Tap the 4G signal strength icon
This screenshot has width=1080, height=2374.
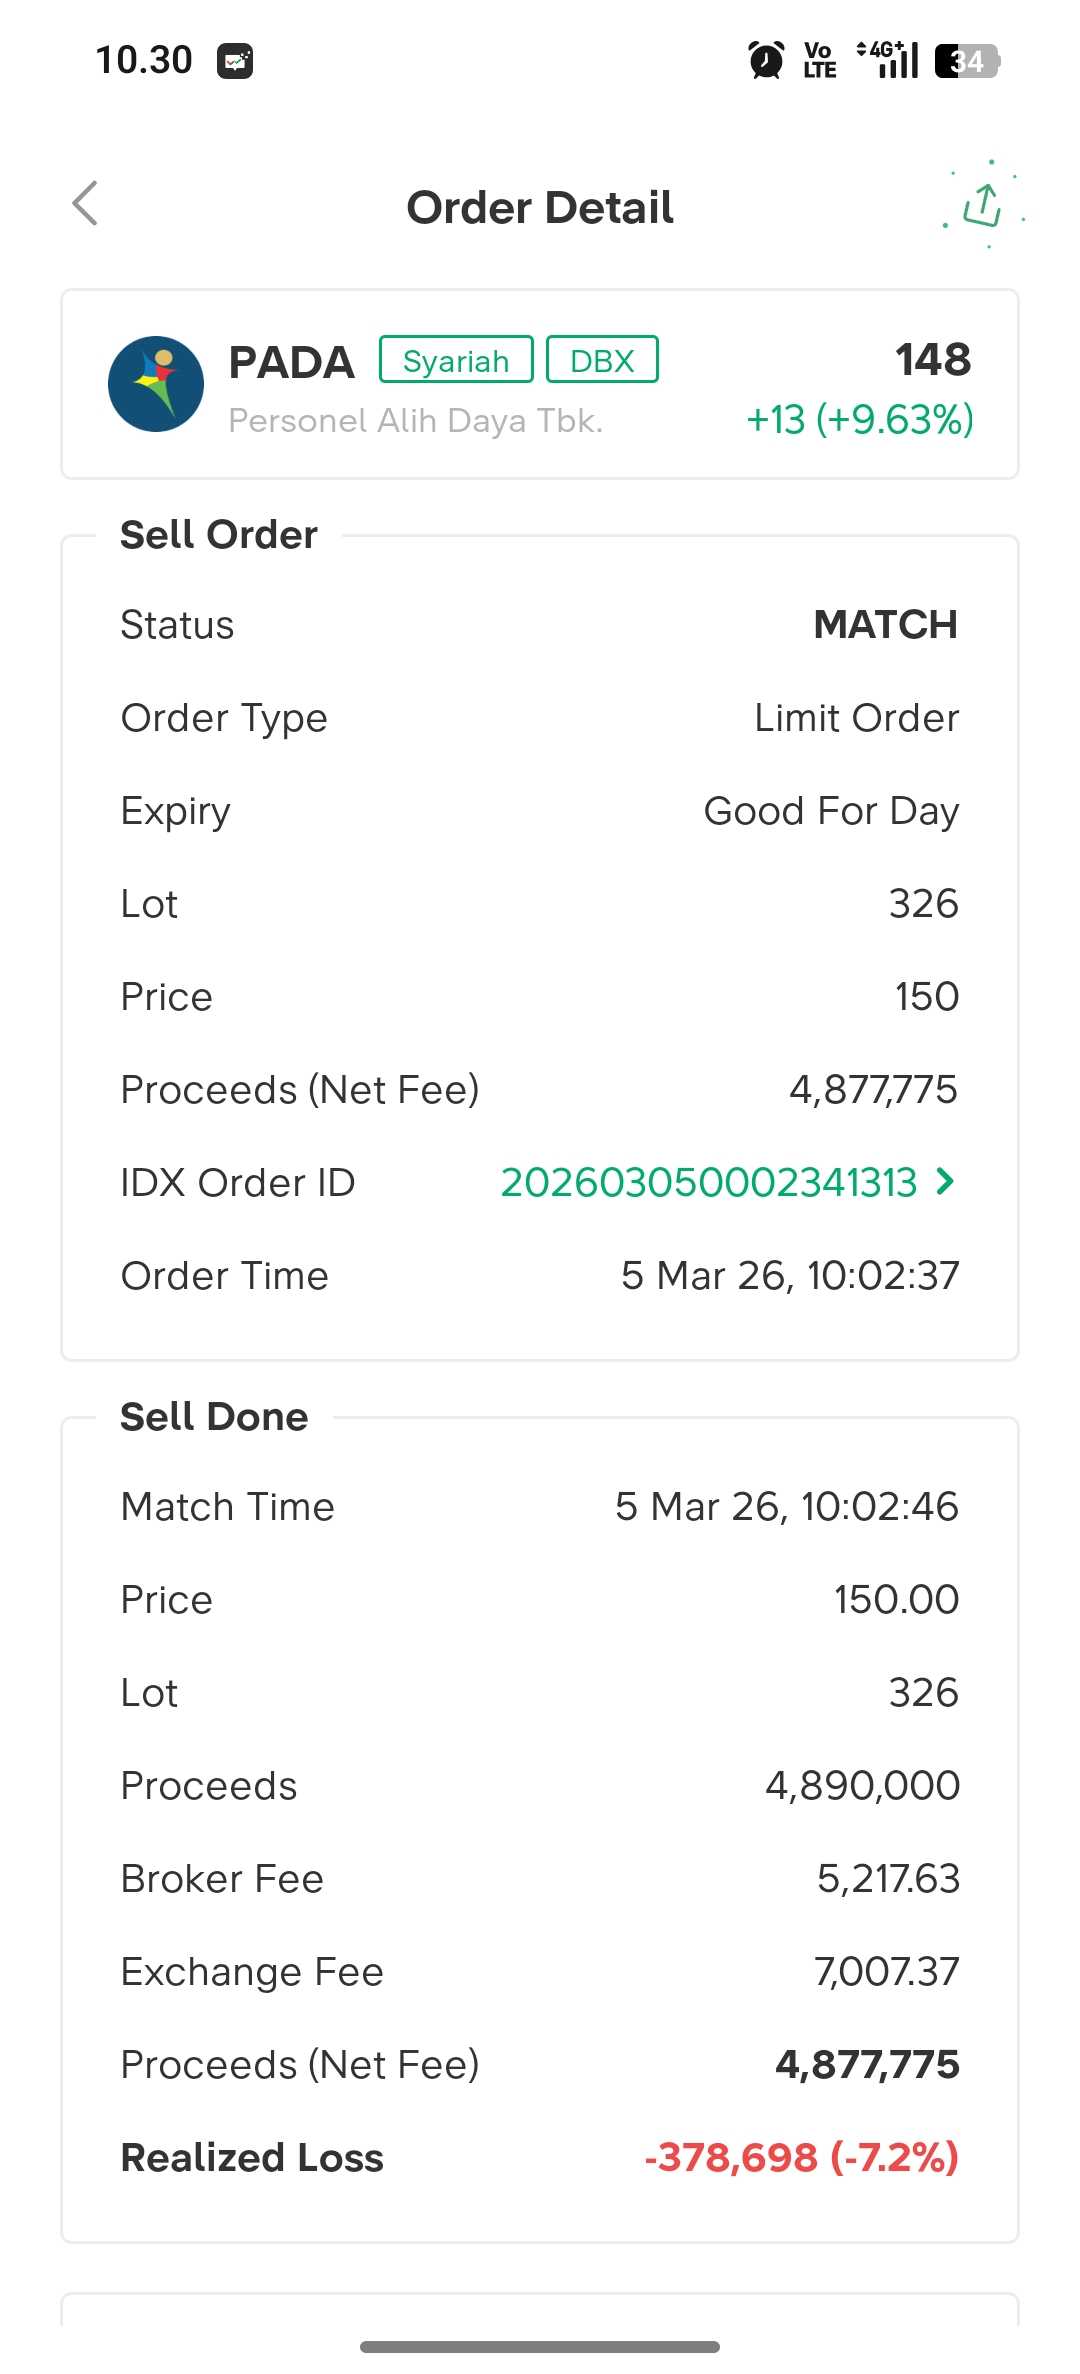tap(888, 60)
